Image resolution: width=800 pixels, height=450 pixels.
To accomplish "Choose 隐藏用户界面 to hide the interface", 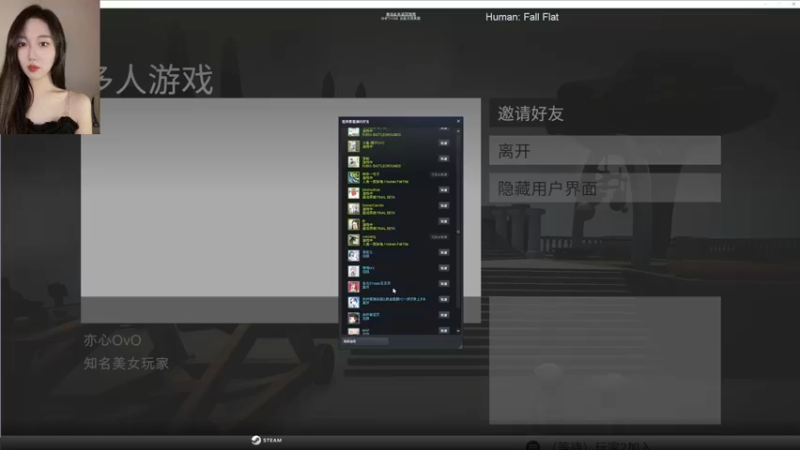I will 605,188.
